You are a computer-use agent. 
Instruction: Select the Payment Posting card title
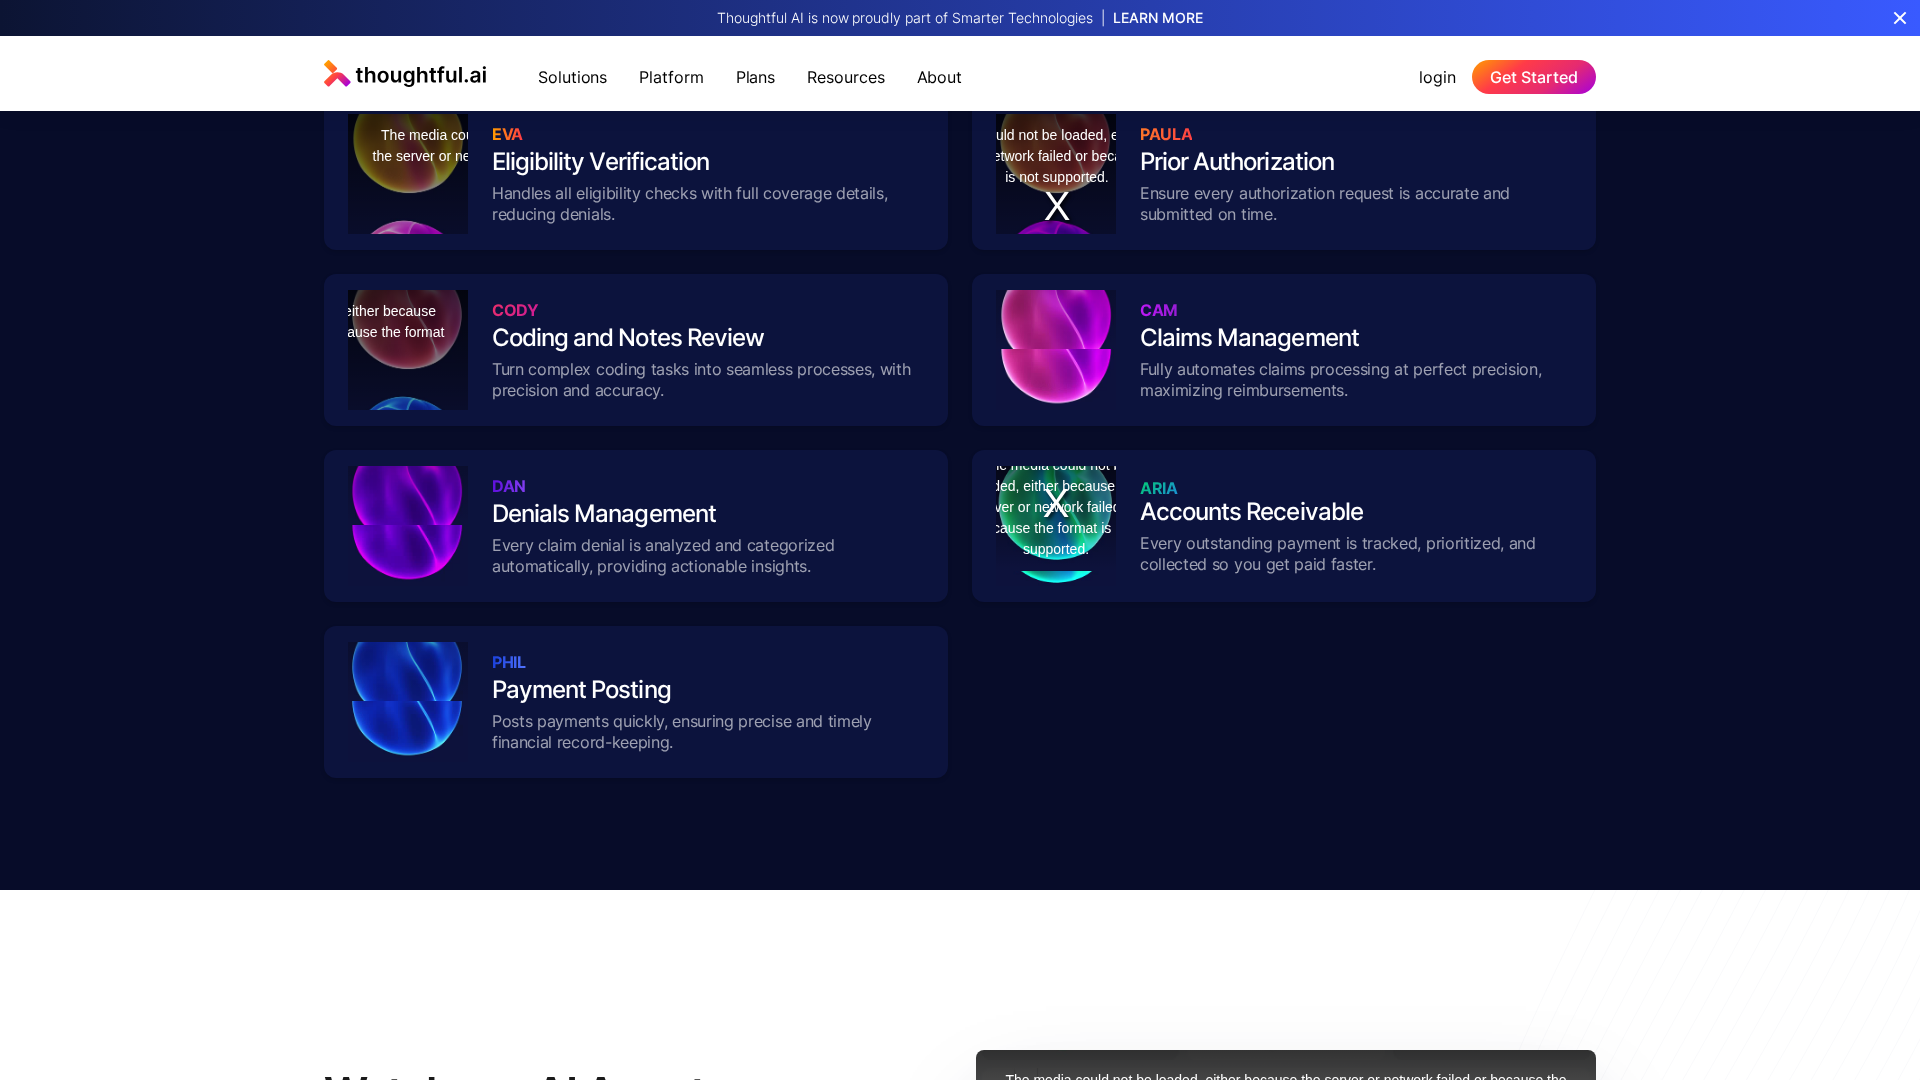point(581,690)
